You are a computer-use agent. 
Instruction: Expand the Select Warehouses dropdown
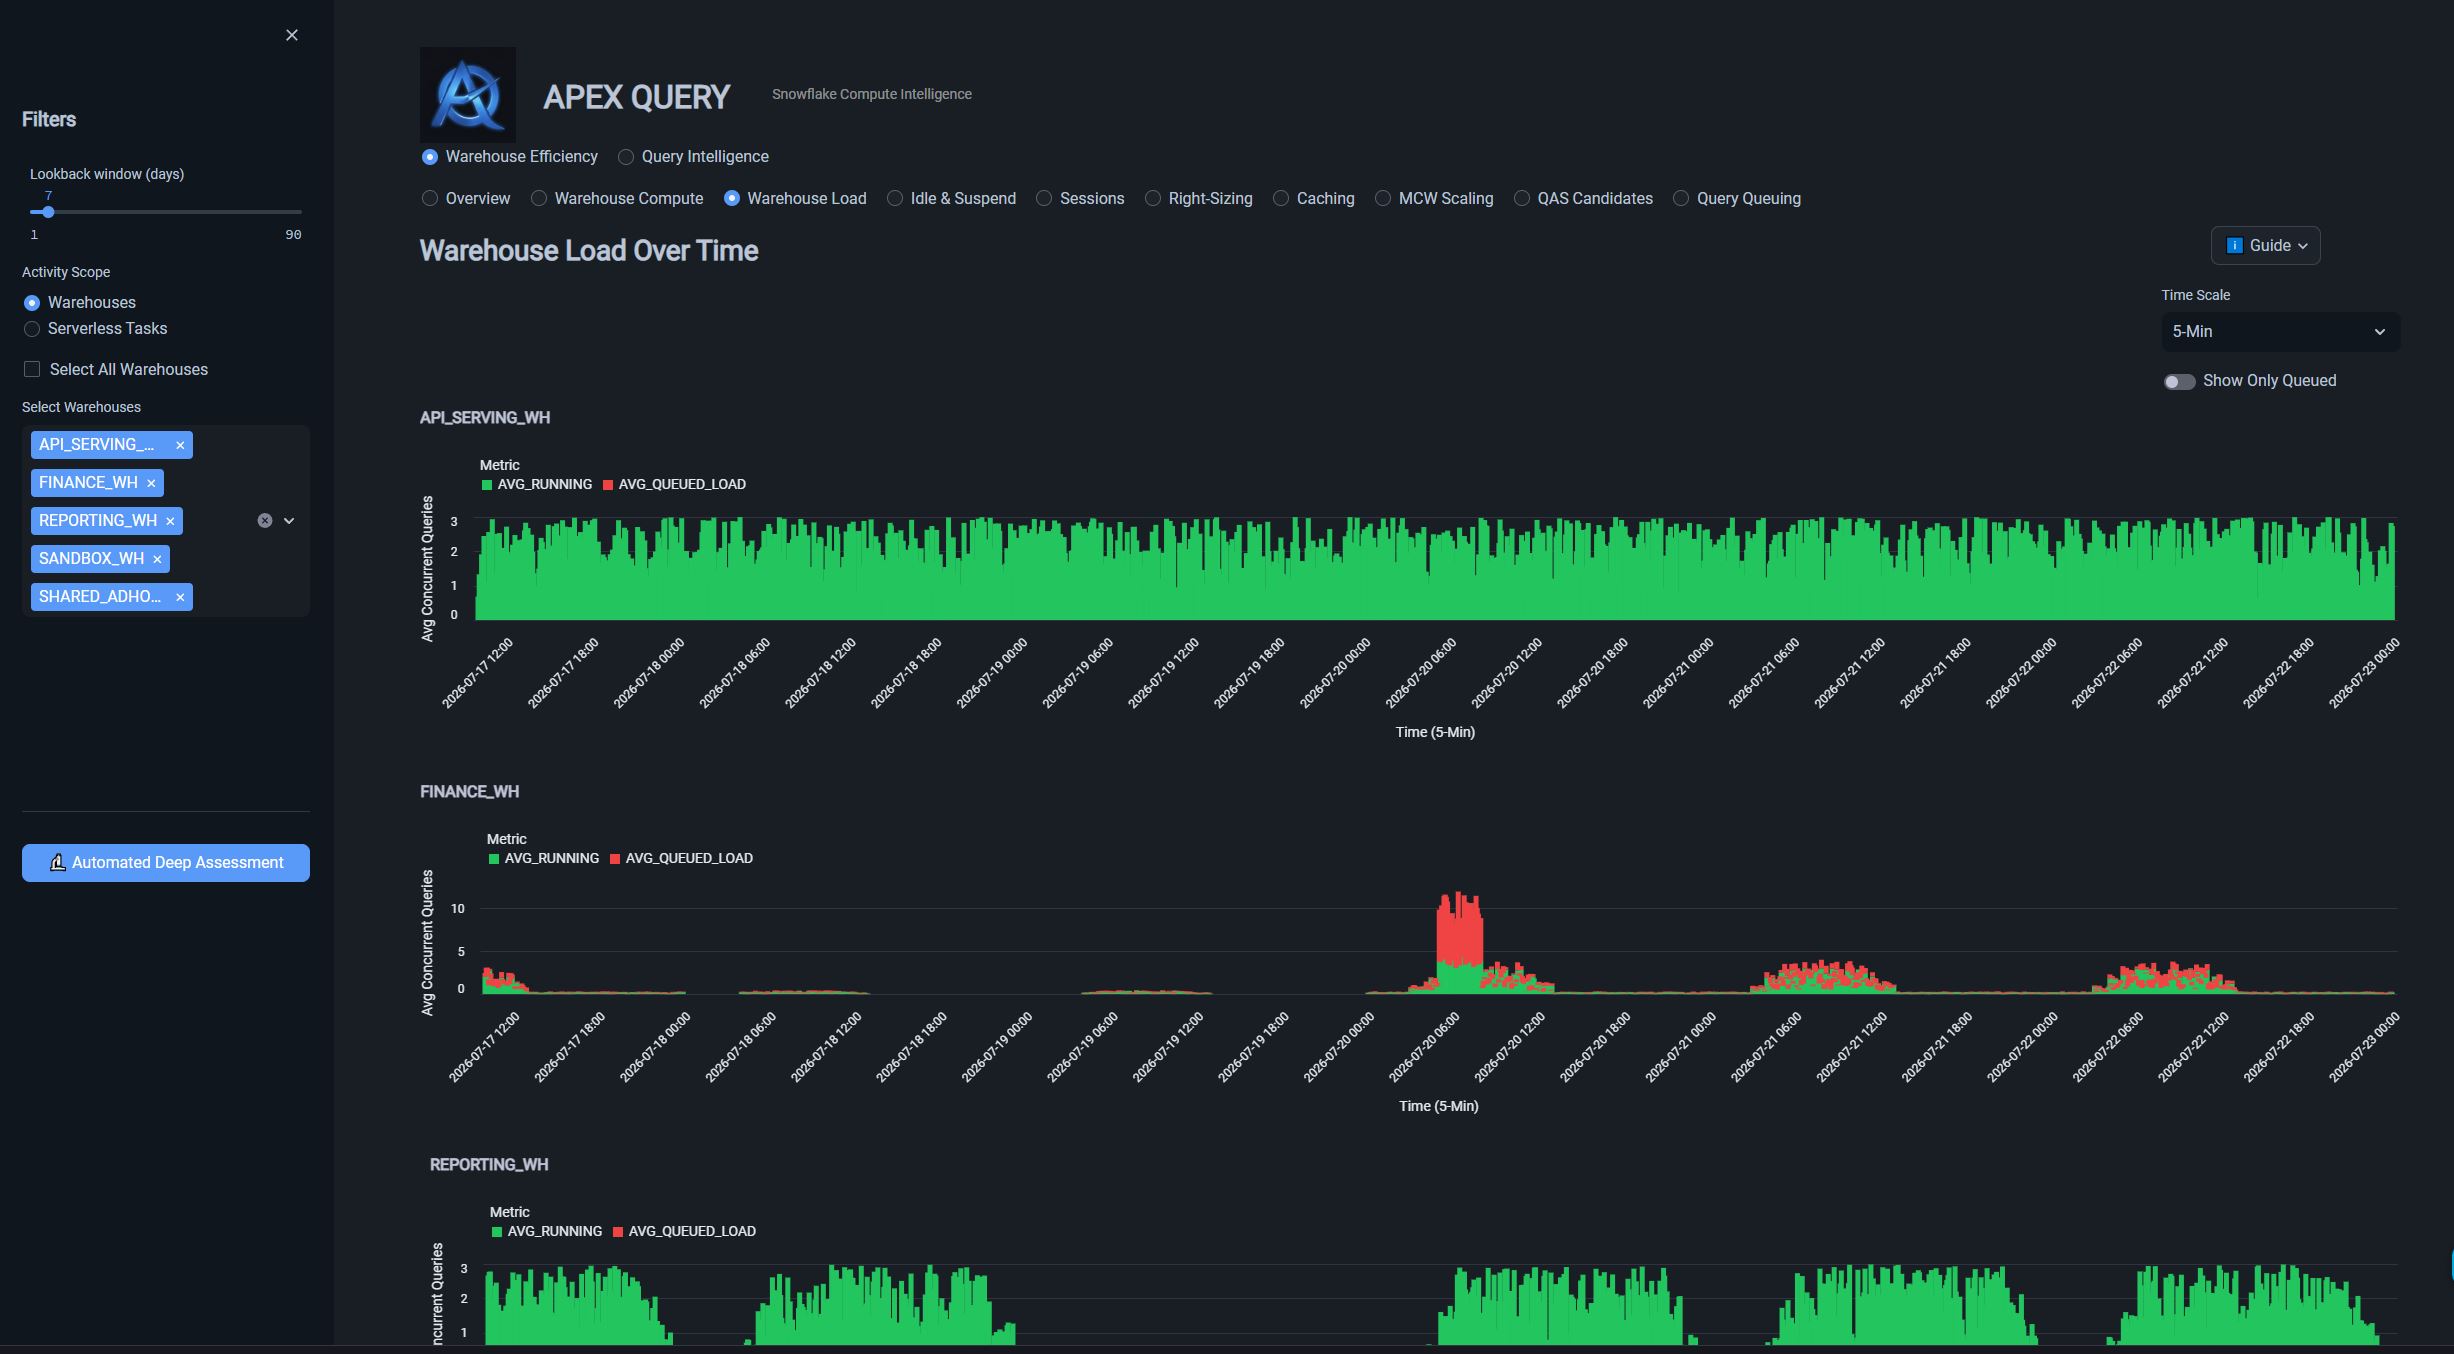click(289, 521)
